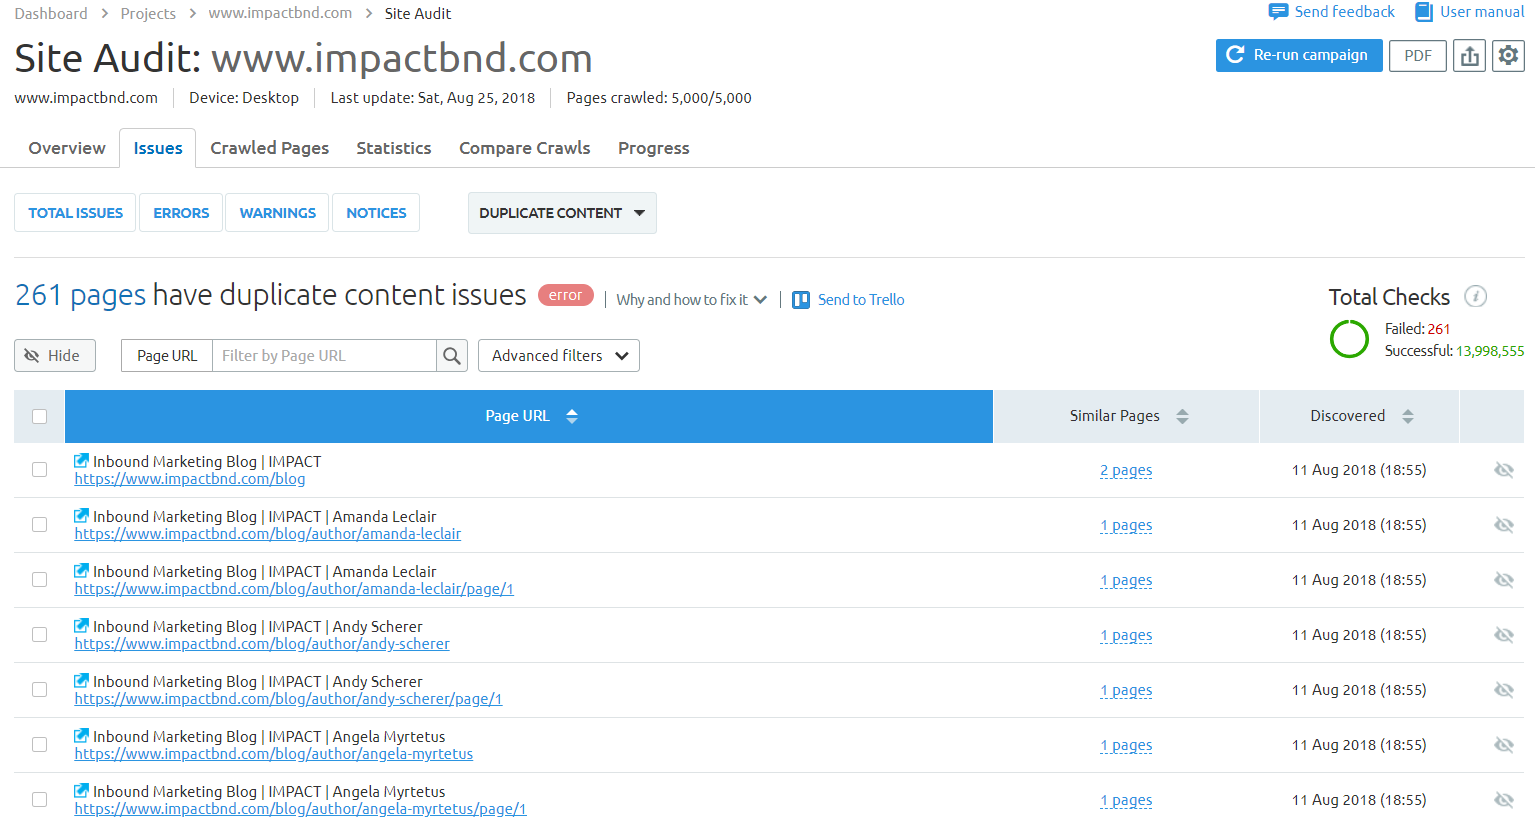The width and height of the screenshot is (1535, 825).
Task: Open the settings gear icon
Action: 1508,56
